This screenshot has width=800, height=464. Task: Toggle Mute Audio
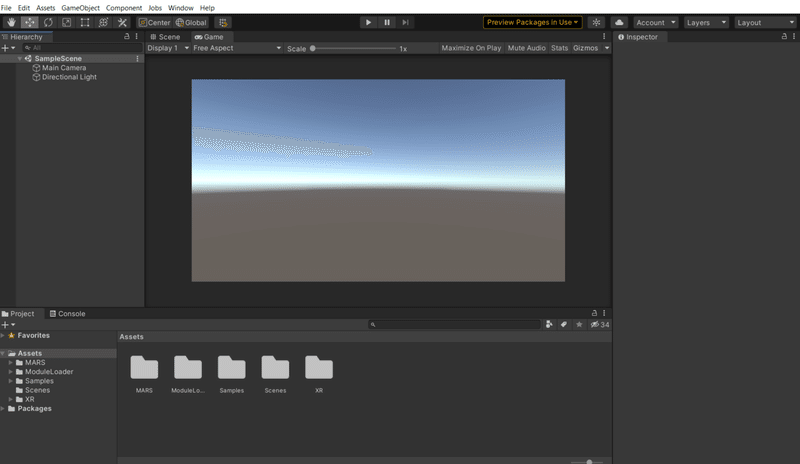[527, 48]
